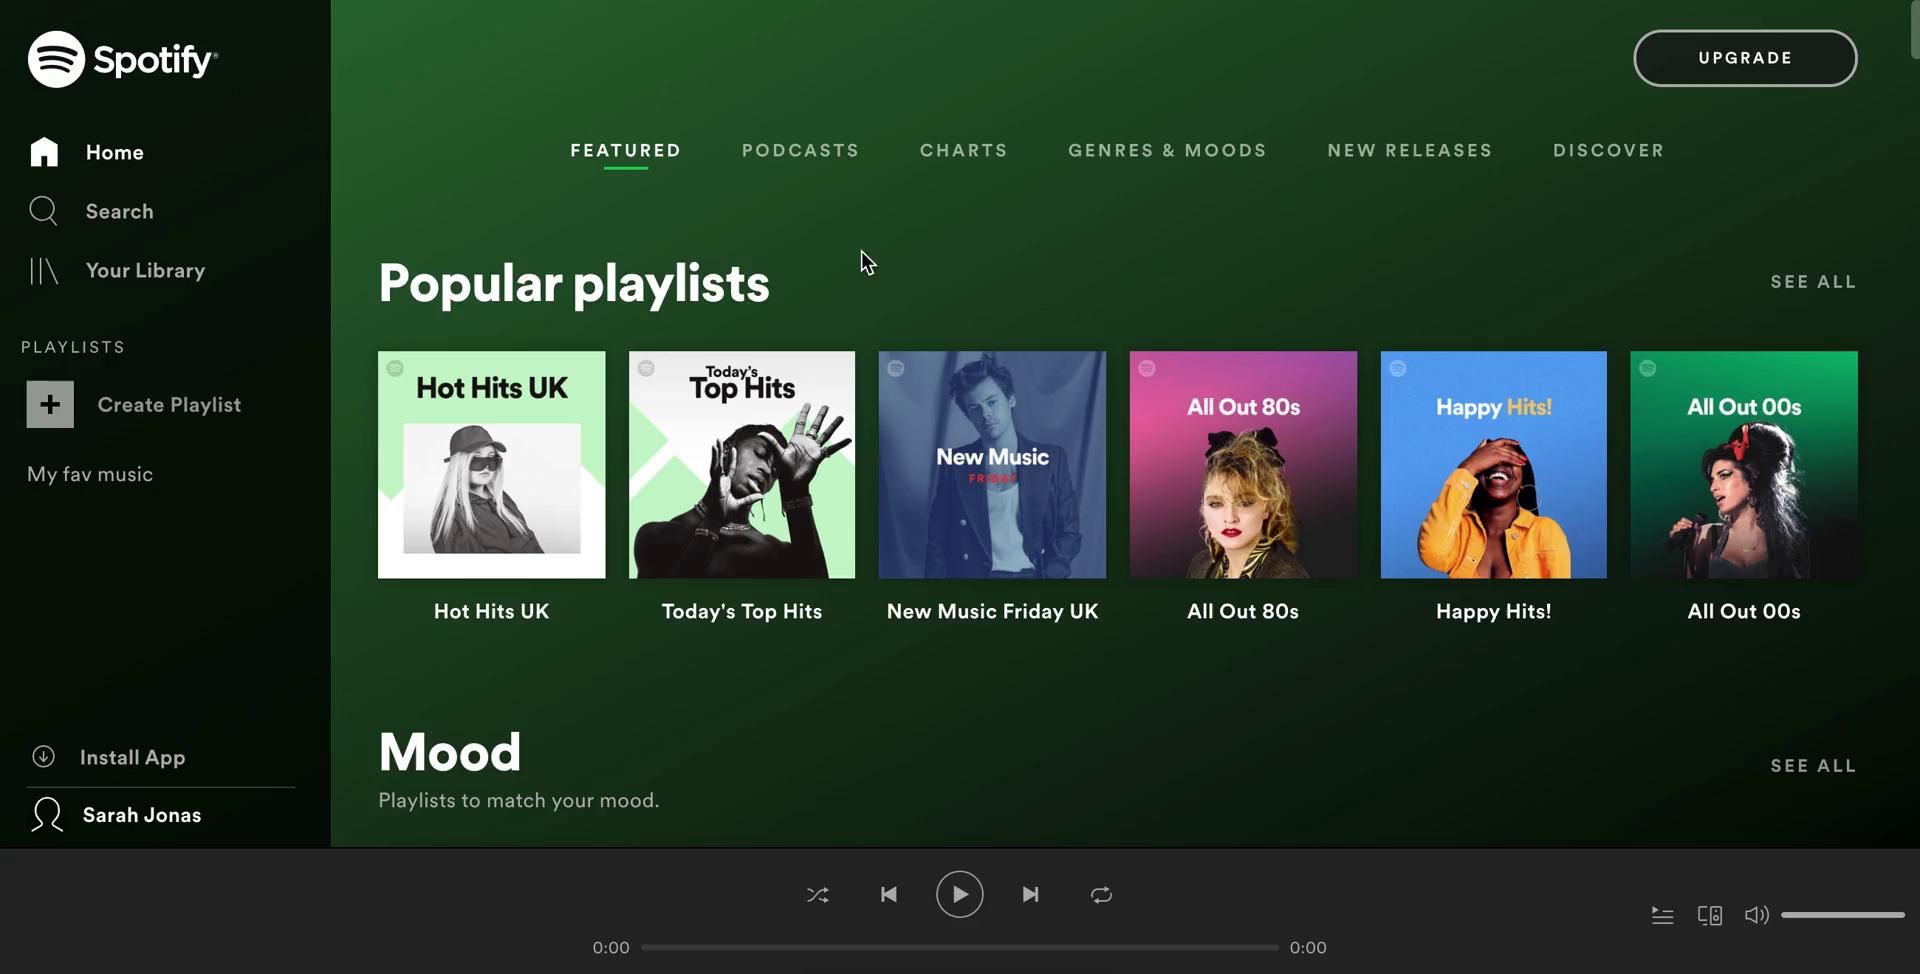Go back to the previous track
Image resolution: width=1920 pixels, height=974 pixels.
[x=888, y=895]
